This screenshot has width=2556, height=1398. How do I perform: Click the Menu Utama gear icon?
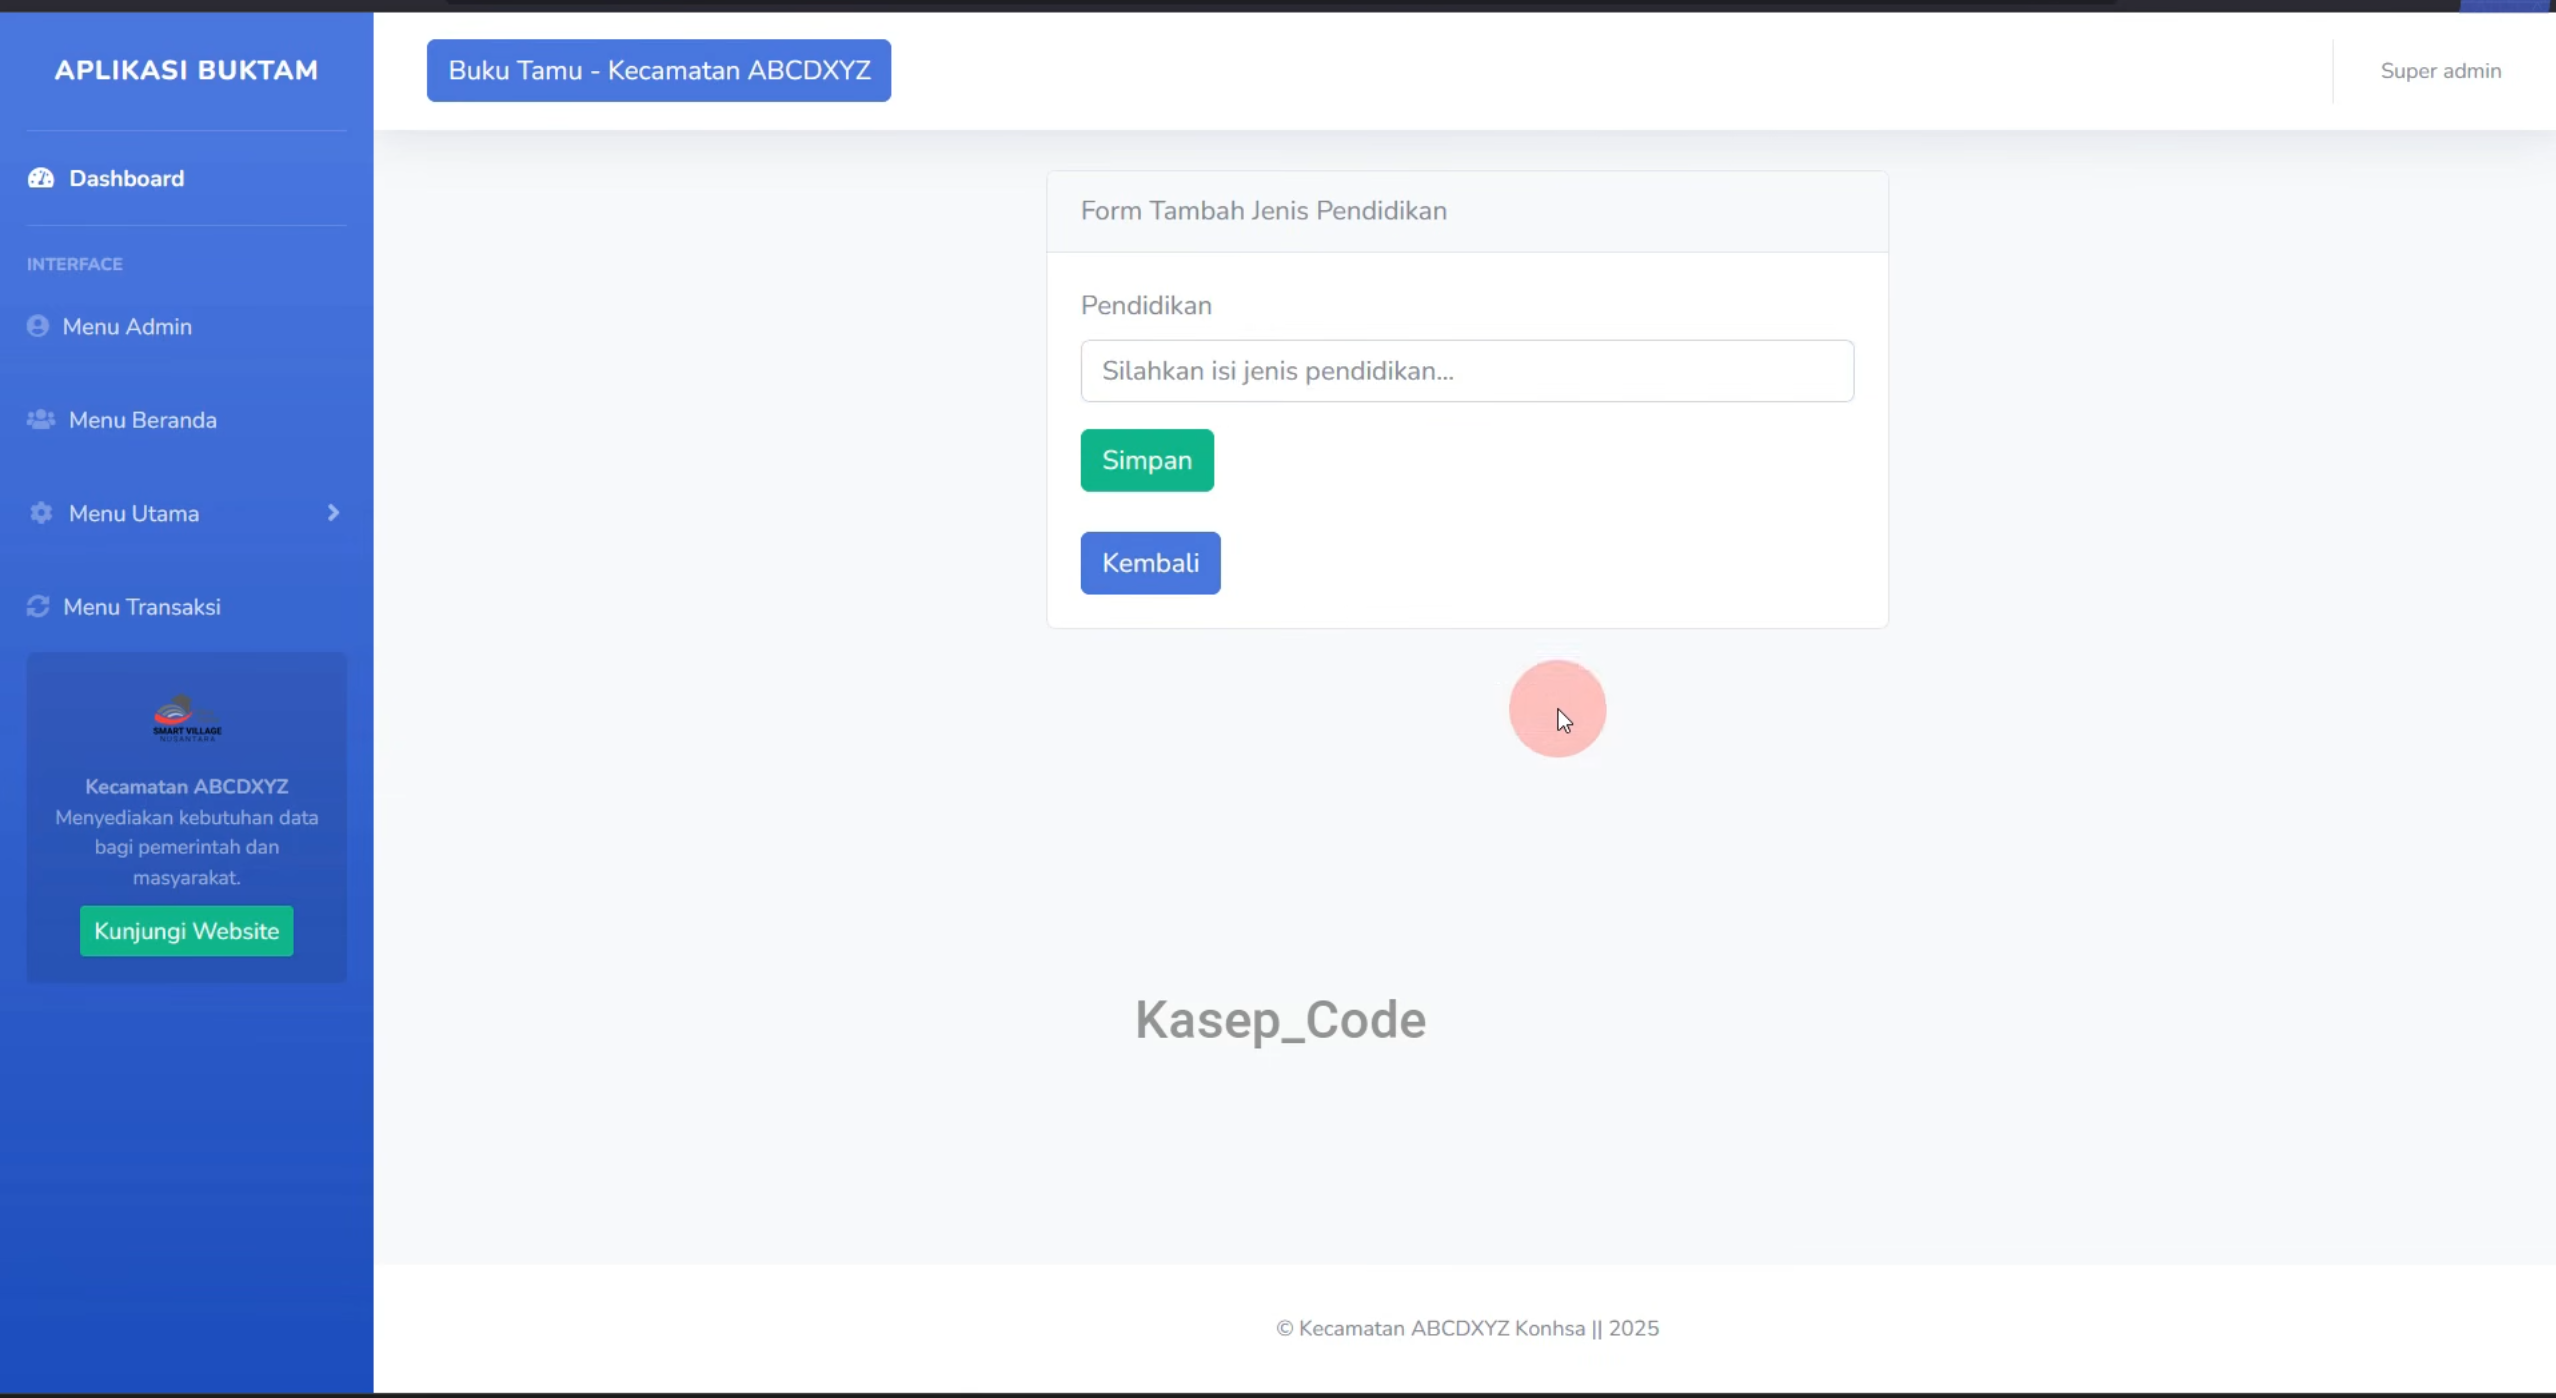pos(41,513)
